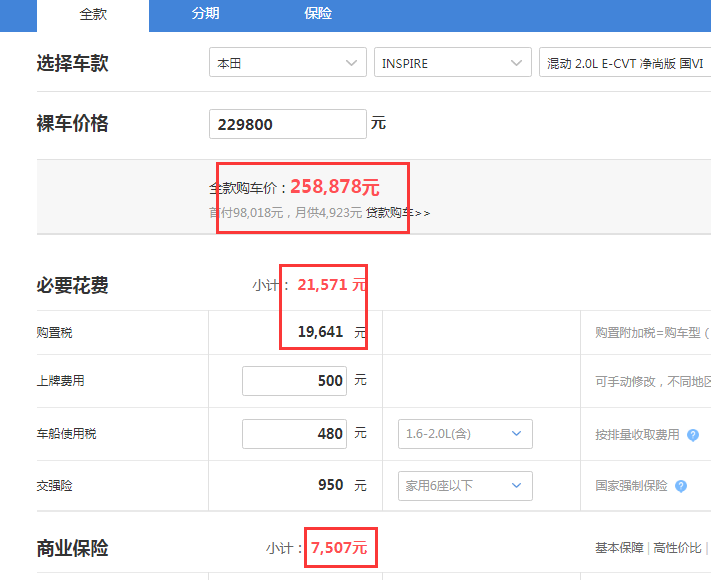Viewport: 711px width, 580px height.
Task: Click the 车船使用税 row label
Action: 67,434
